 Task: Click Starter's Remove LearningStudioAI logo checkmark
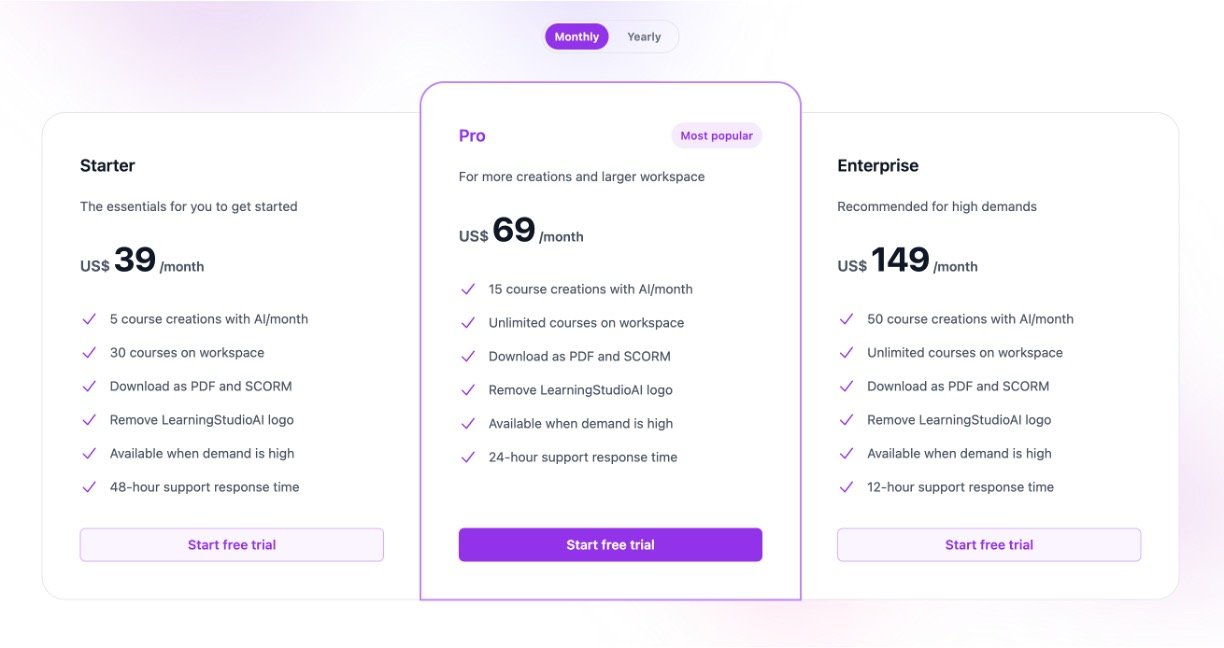89,420
